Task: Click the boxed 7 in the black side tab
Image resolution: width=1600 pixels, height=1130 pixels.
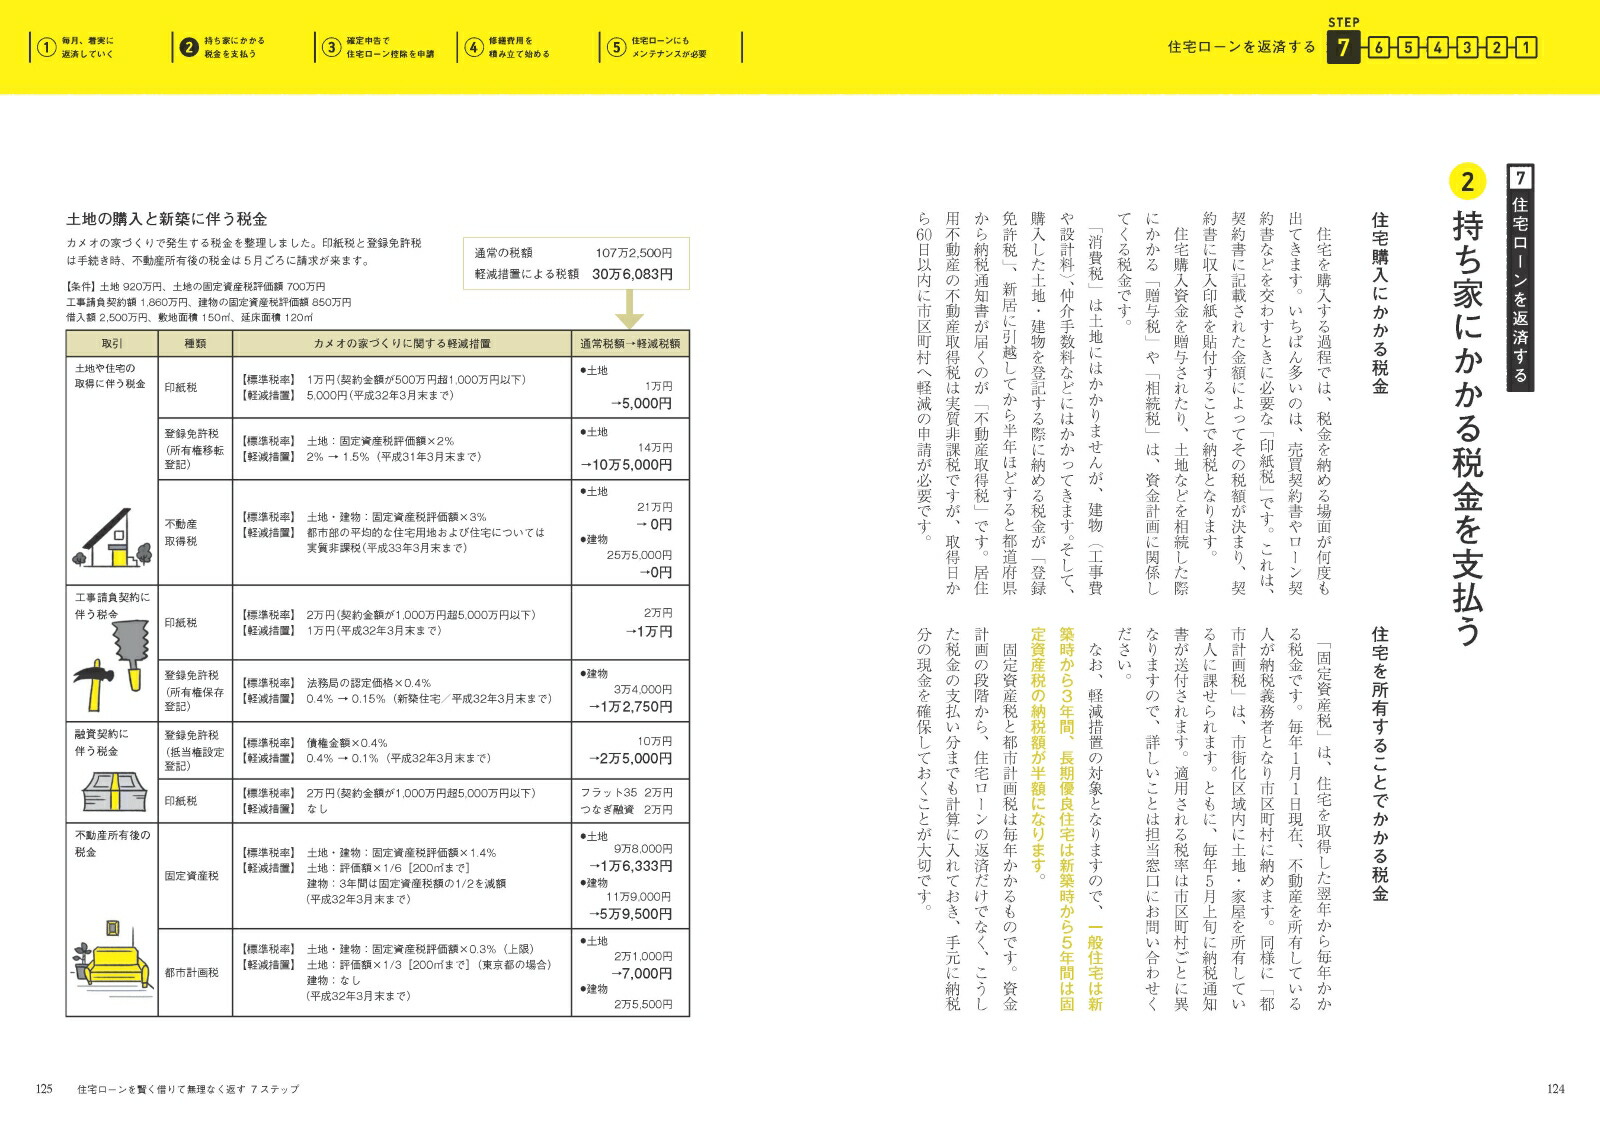Action: [x=1520, y=178]
